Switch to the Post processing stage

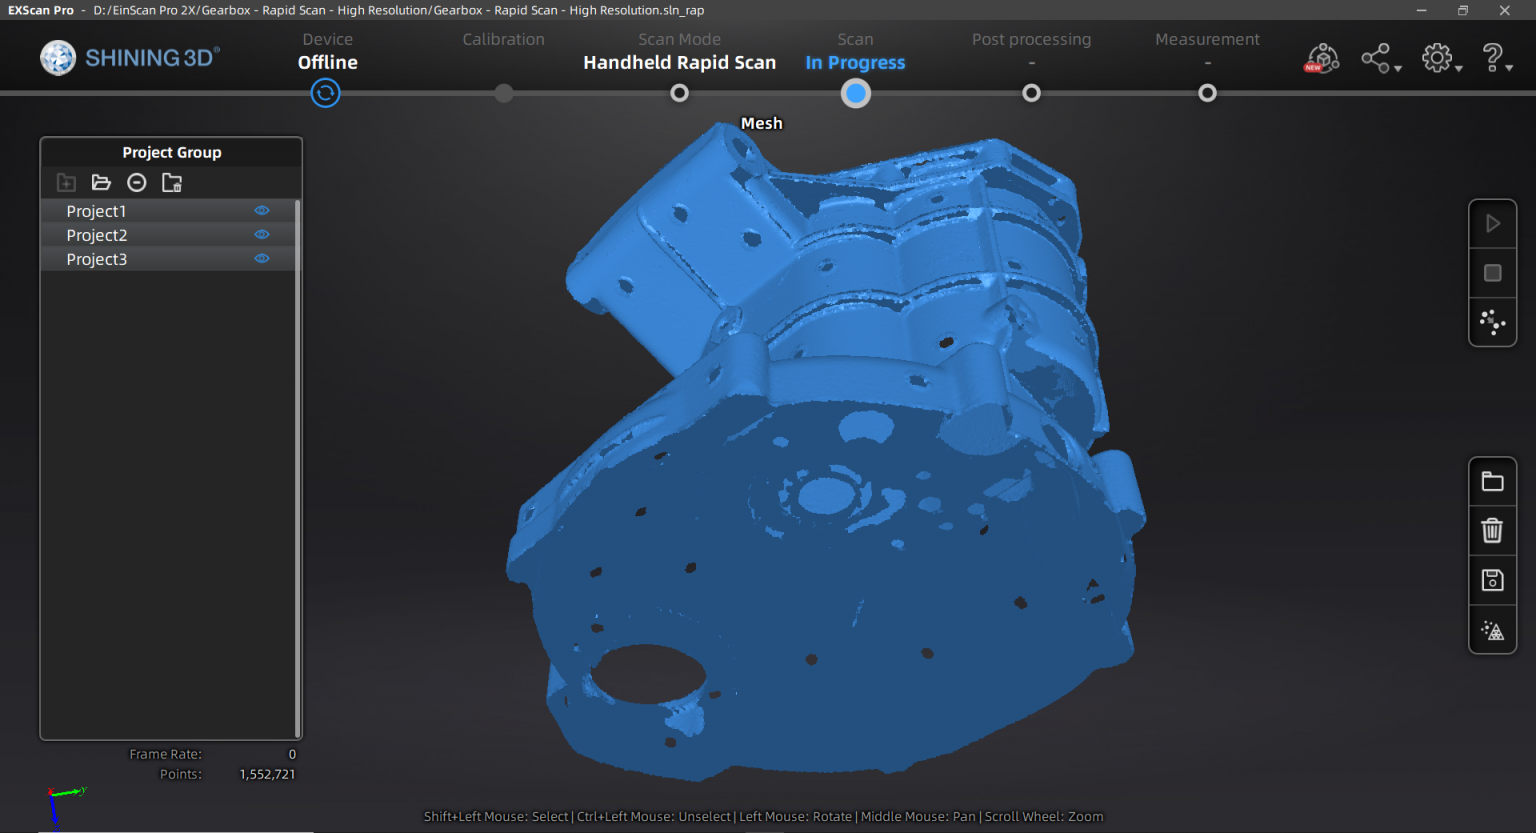1031,50
